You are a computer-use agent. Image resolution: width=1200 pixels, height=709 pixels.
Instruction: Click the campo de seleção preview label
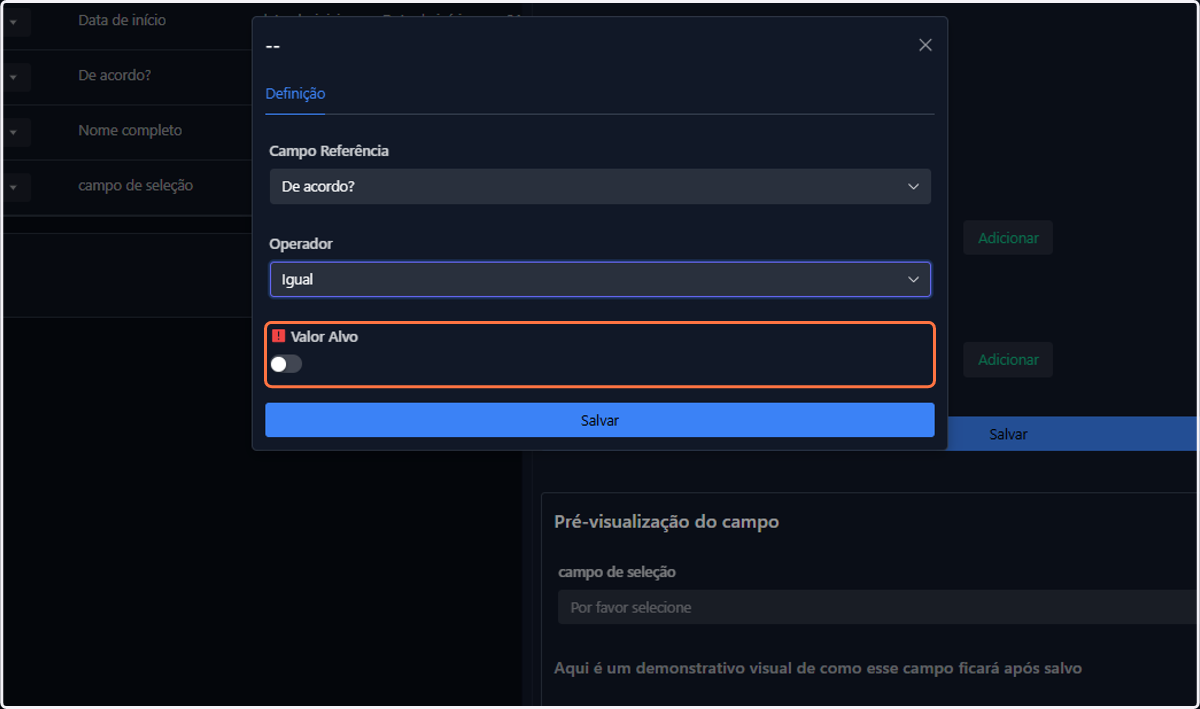[x=617, y=572]
